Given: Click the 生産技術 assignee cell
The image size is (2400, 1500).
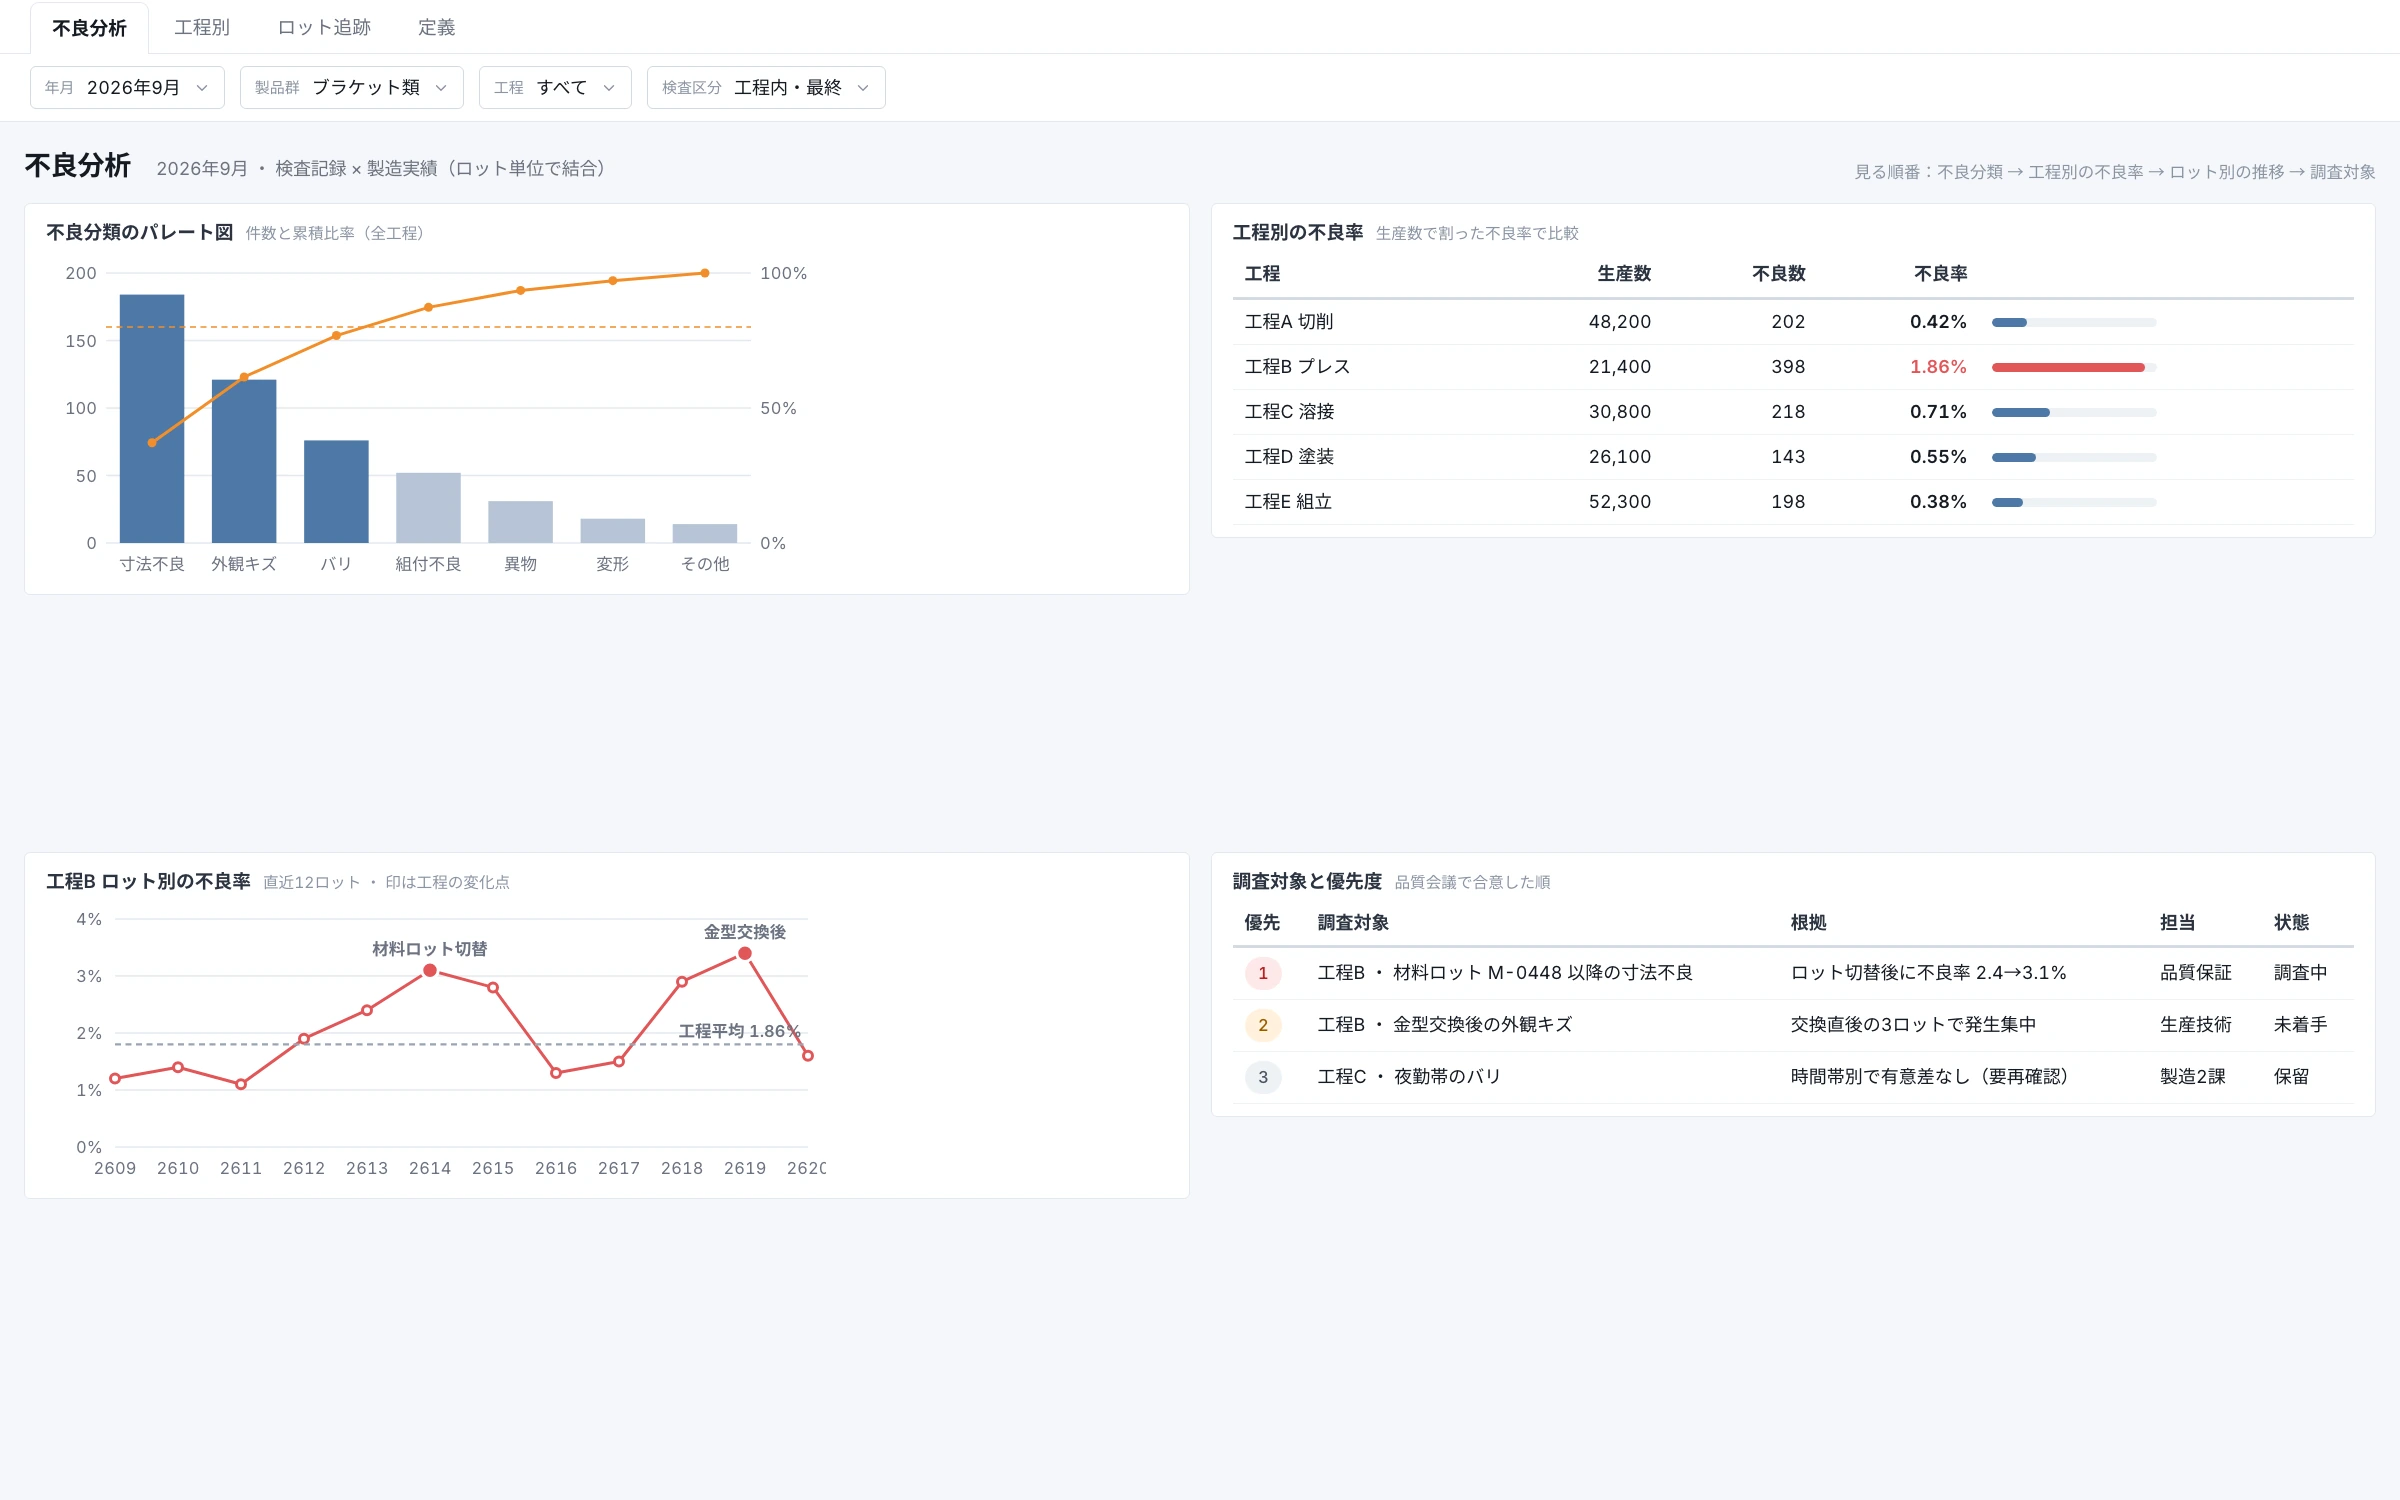Looking at the screenshot, I should coord(2195,1025).
